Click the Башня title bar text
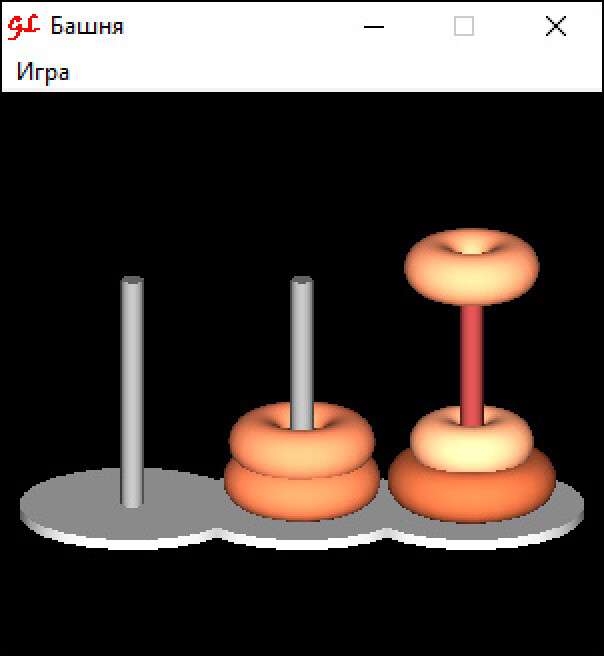 87,26
